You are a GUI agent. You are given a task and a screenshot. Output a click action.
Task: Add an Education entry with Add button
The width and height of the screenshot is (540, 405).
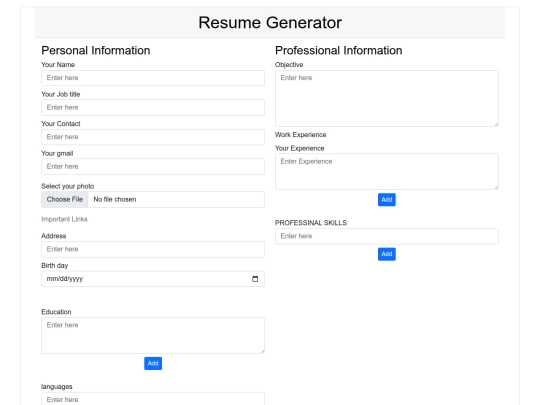click(153, 363)
